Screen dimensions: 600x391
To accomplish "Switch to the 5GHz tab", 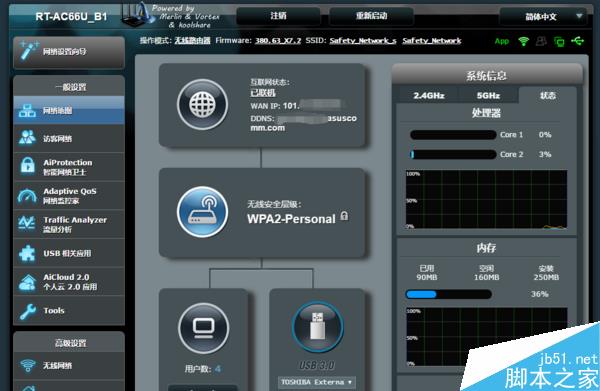I will click(489, 95).
